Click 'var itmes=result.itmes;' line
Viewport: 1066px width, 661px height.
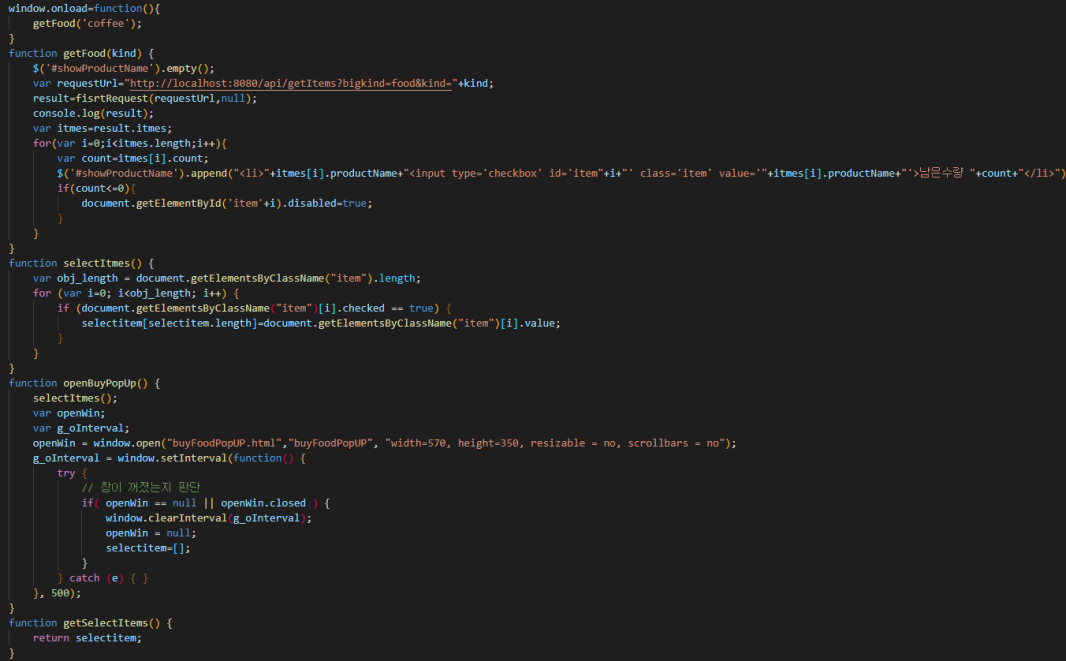102,128
